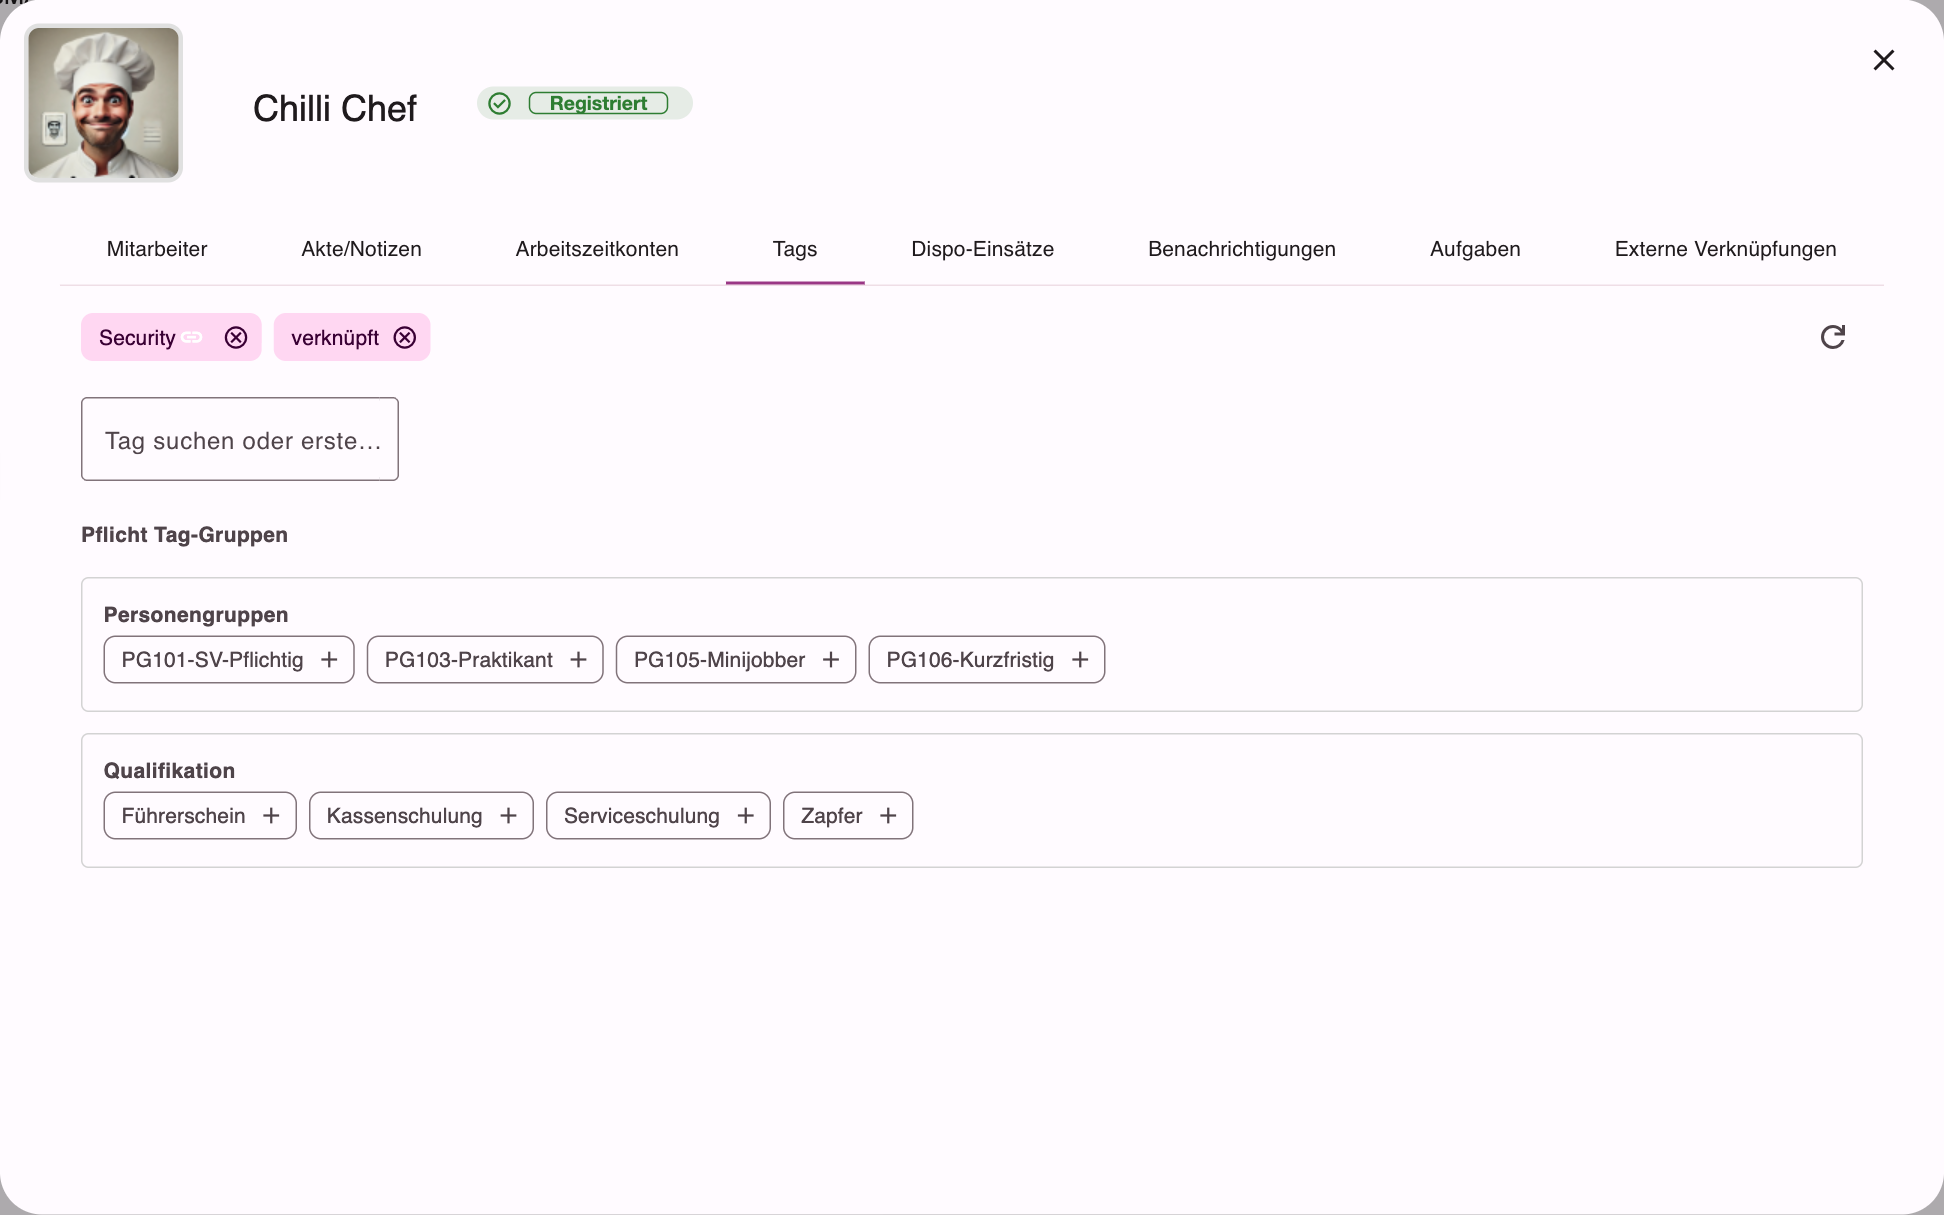Click the verknüpft tag label
The image size is (1944, 1215).
(335, 338)
